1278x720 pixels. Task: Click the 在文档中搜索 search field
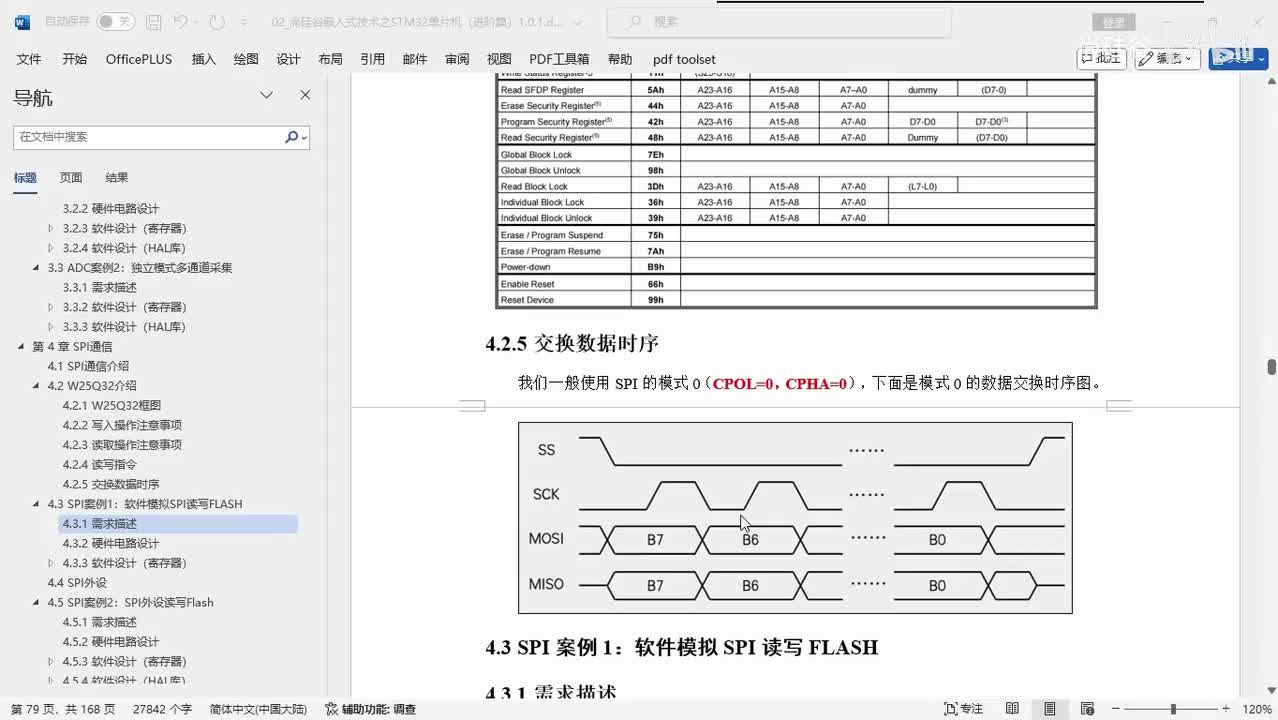(148, 137)
